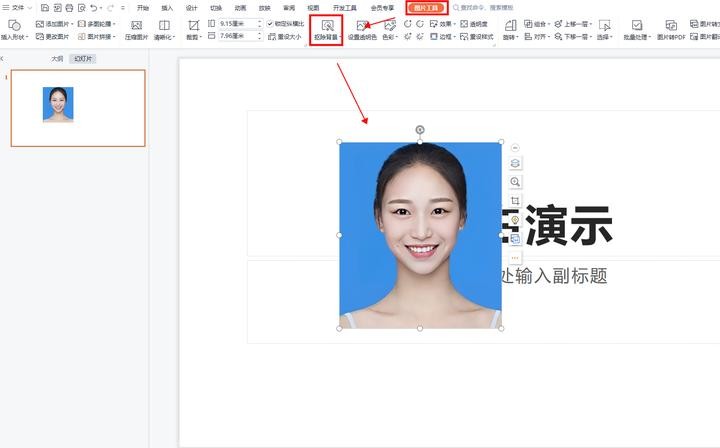Open the 插入 ribbon tab
This screenshot has height=448, width=720.
coord(167,7)
